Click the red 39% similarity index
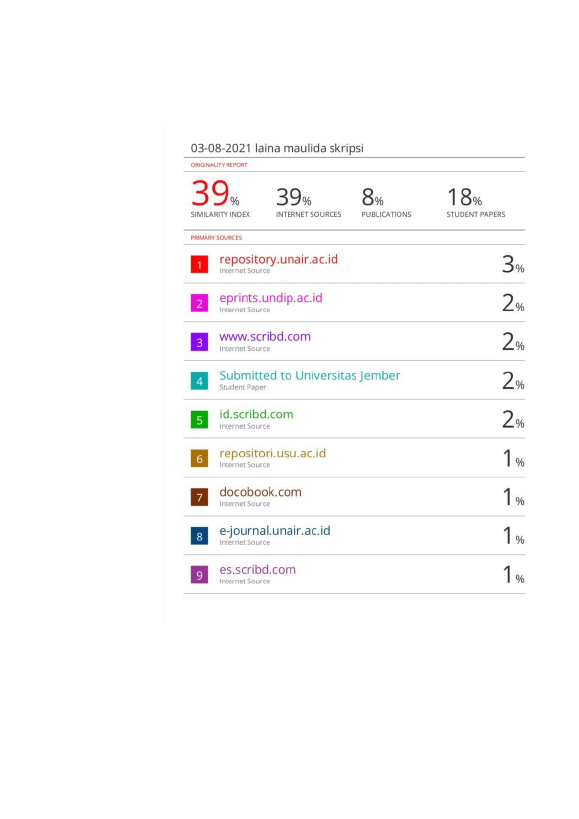 click(x=215, y=193)
